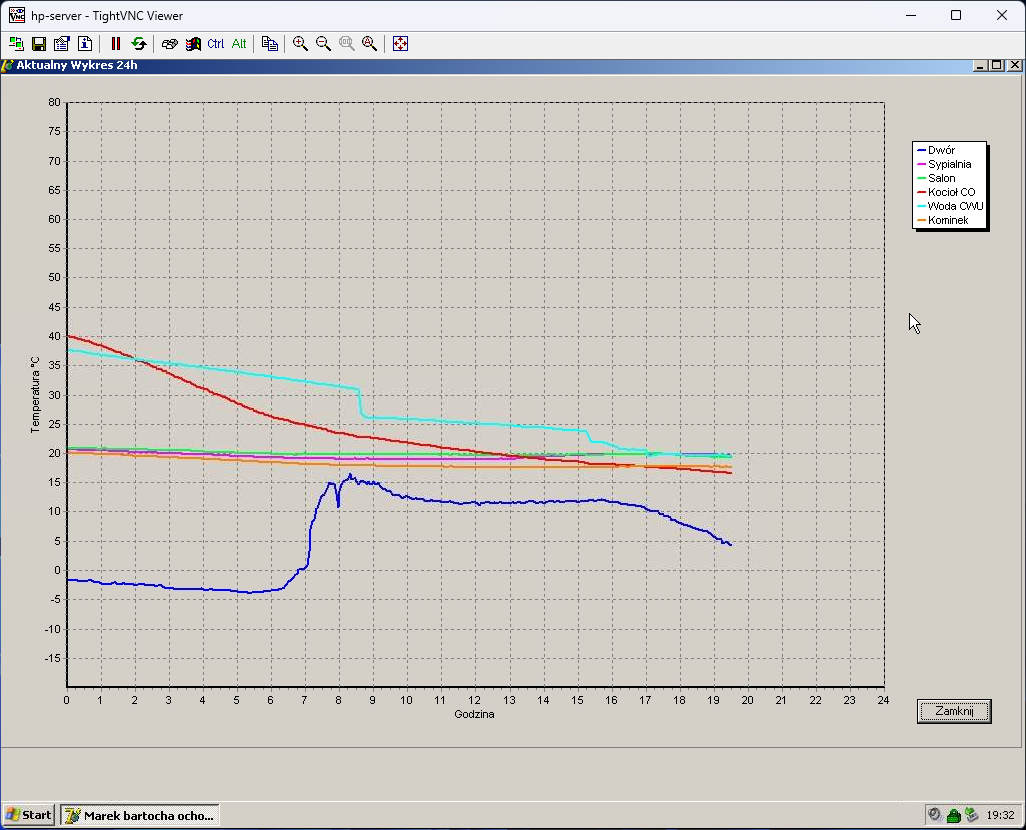Select the Marek bartocha taskbar item

tap(140, 815)
